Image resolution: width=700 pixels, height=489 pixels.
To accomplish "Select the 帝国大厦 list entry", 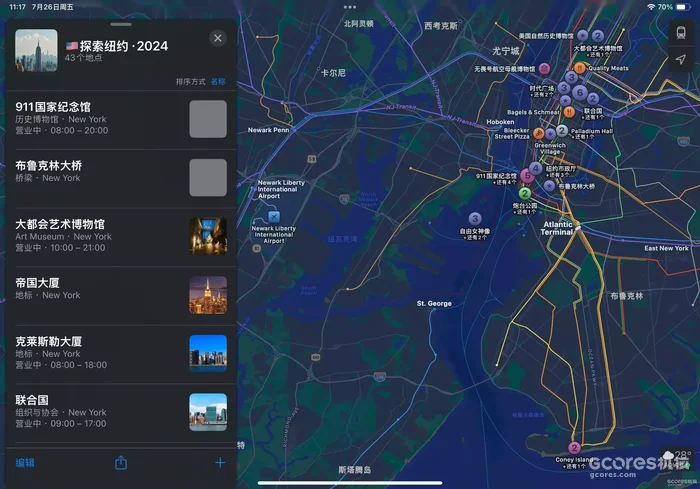I will tap(121, 295).
